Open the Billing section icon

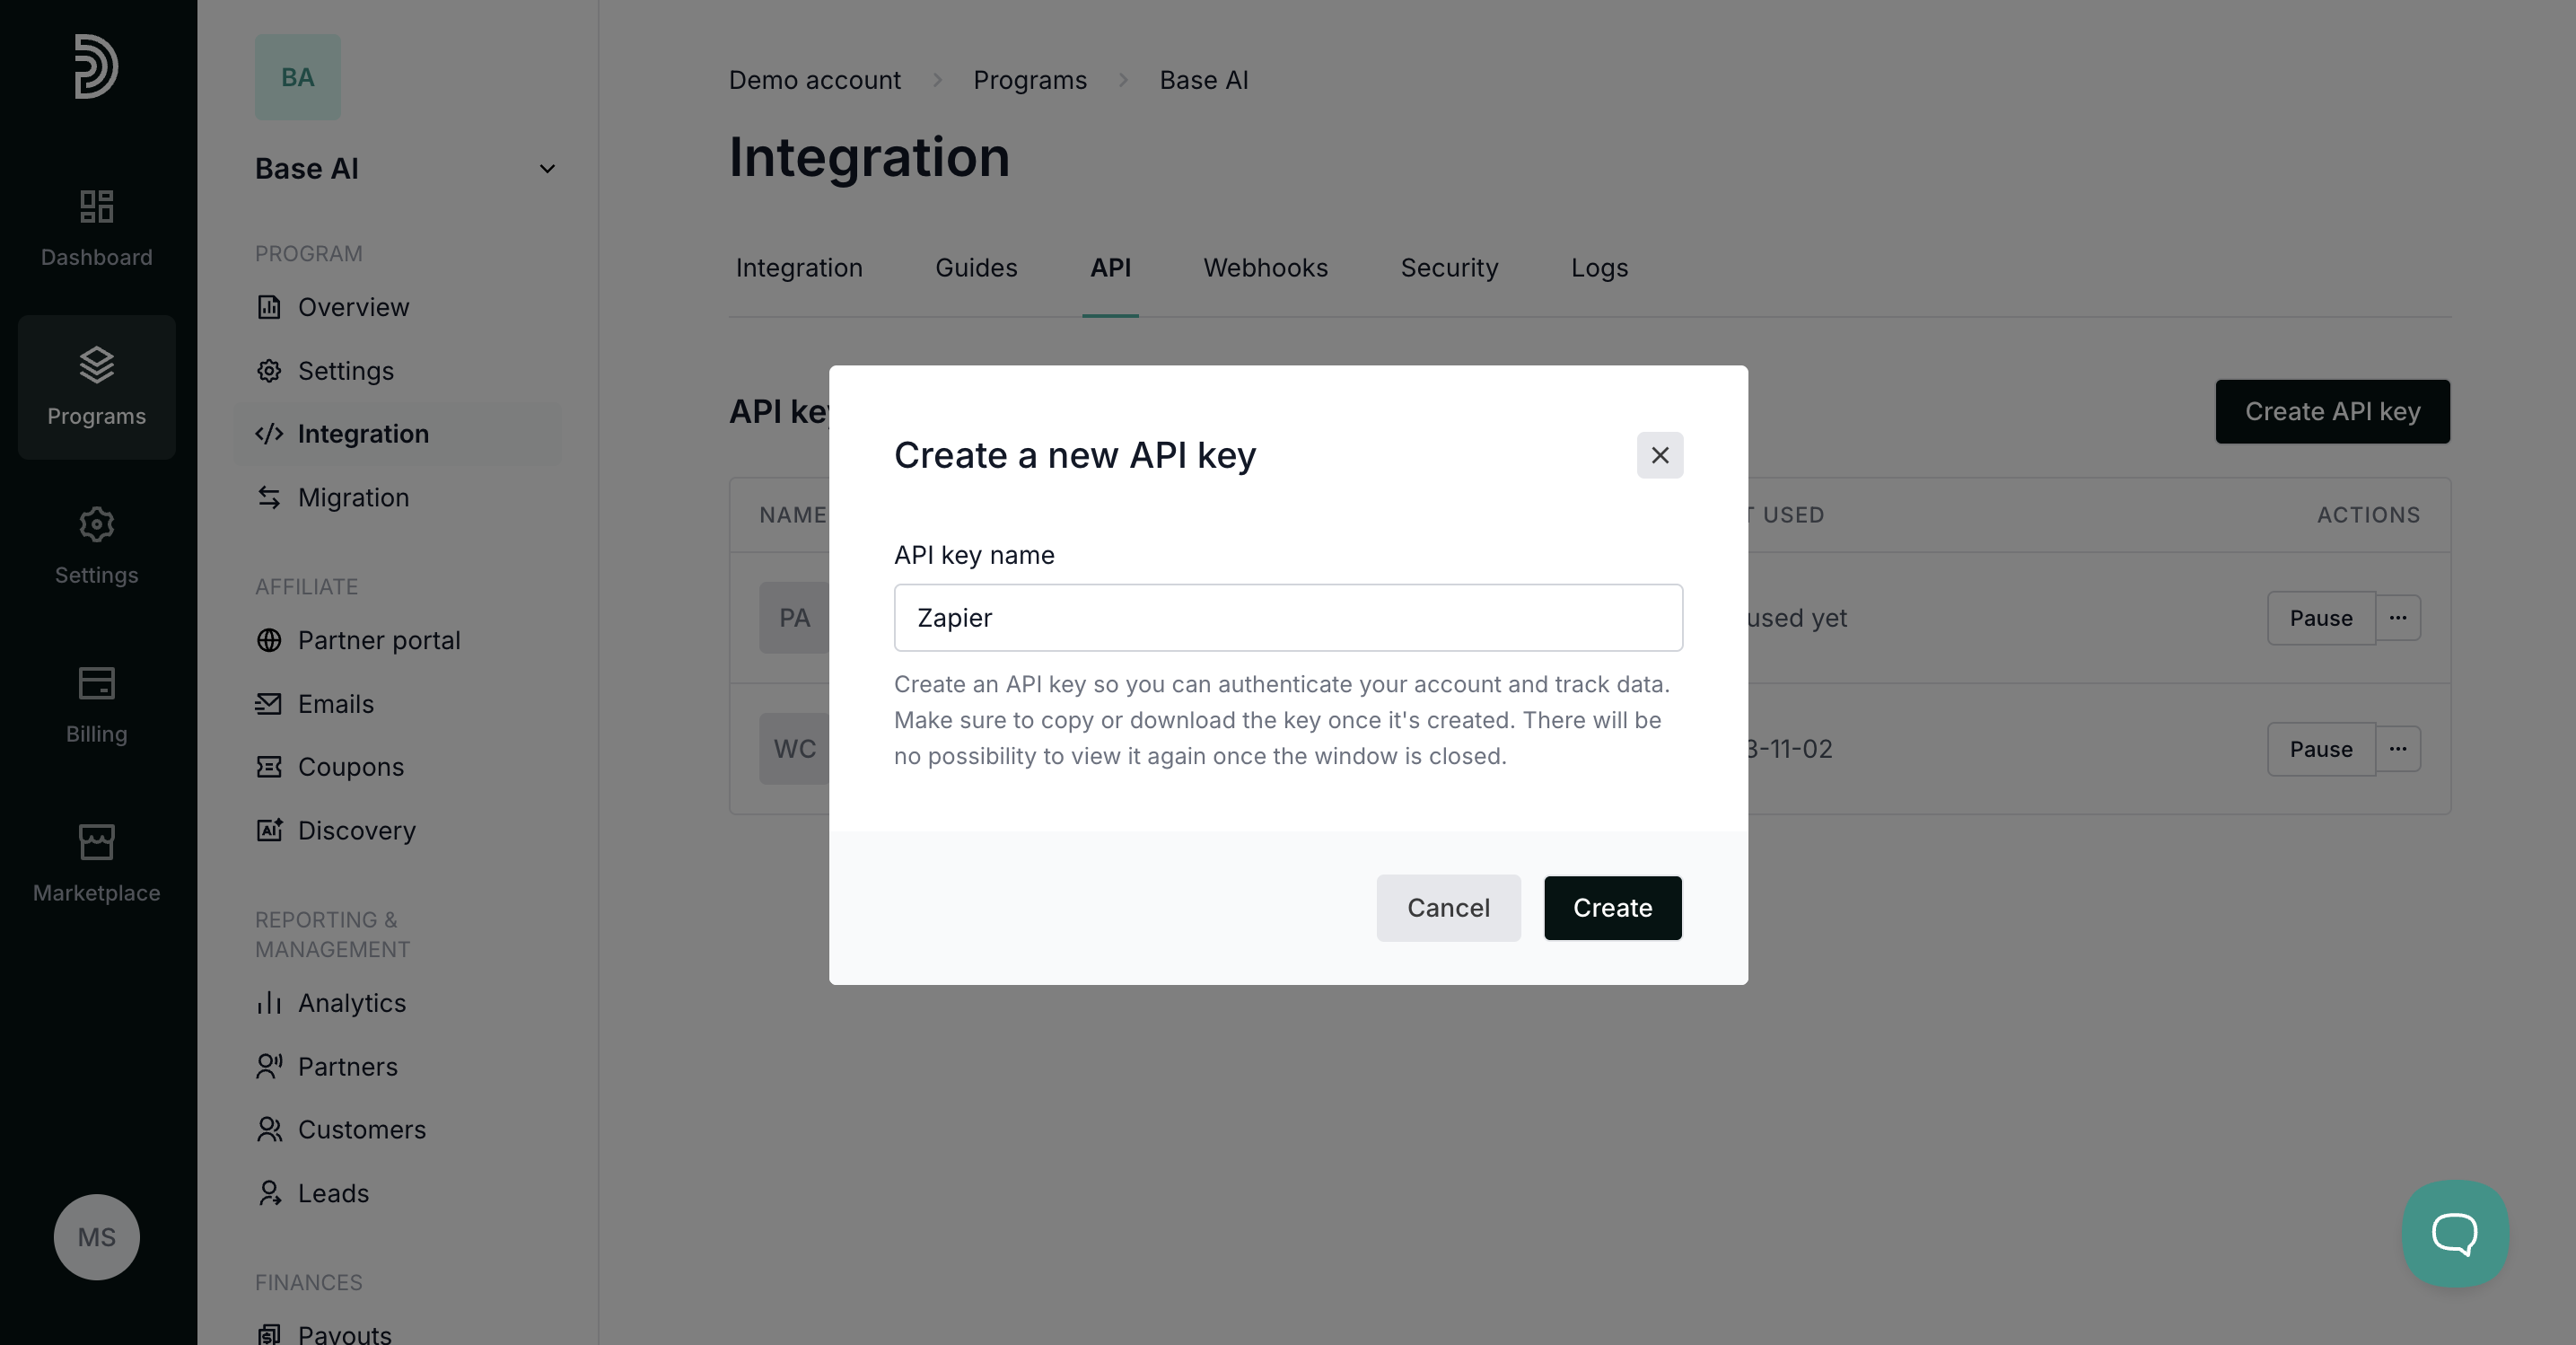pyautogui.click(x=96, y=684)
